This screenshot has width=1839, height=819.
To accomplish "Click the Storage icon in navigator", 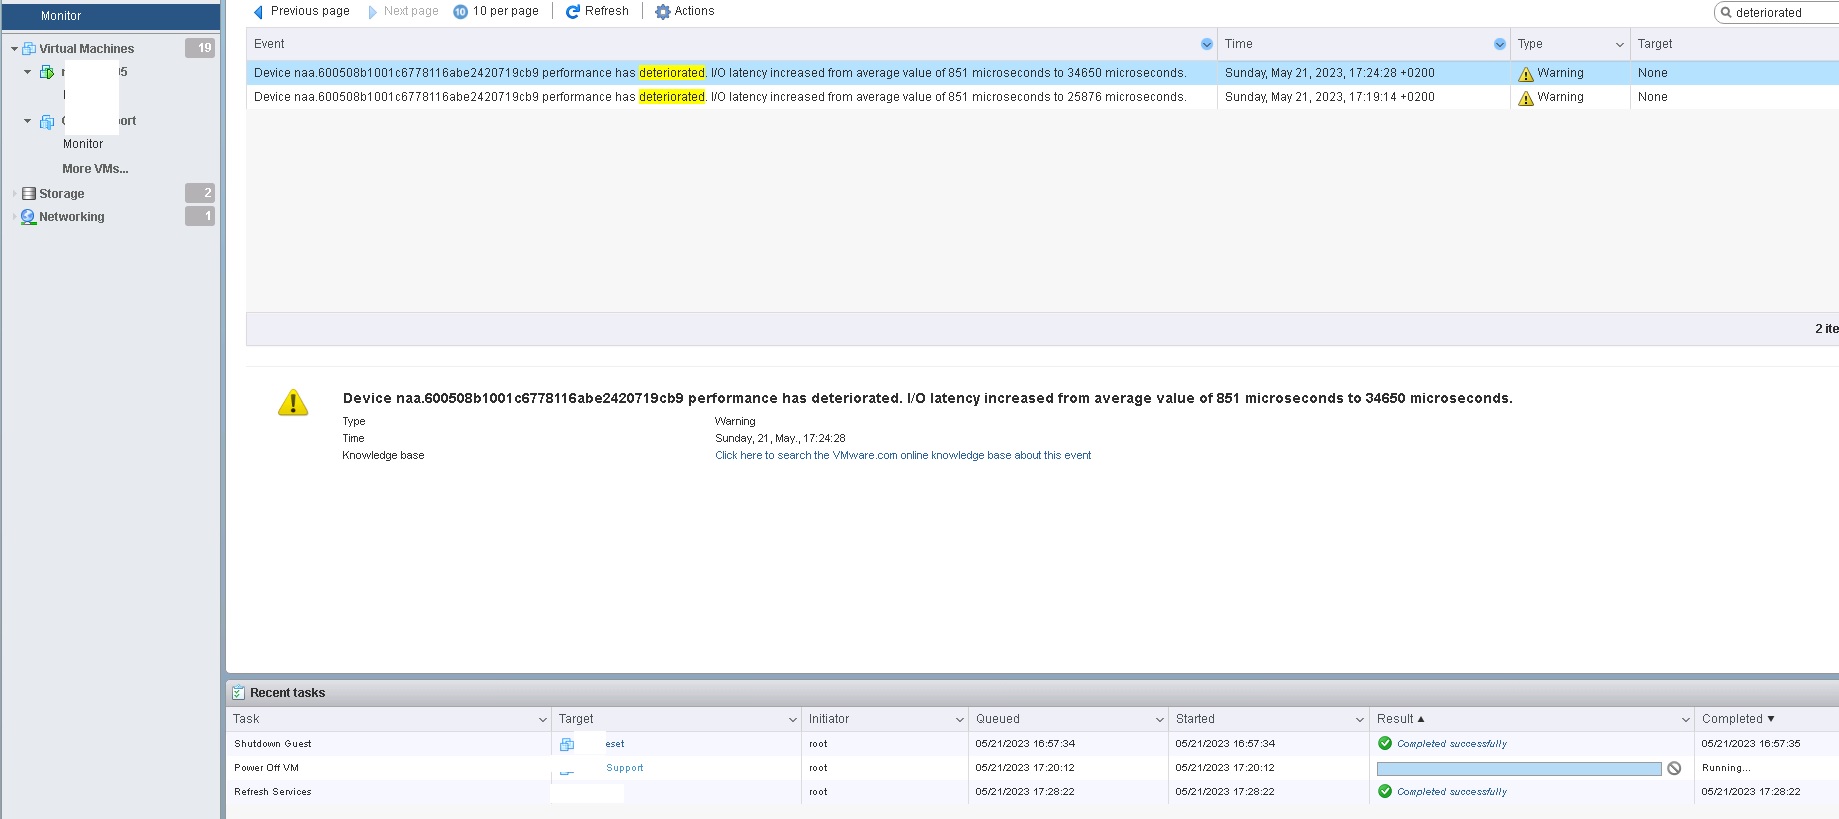I will 29,194.
